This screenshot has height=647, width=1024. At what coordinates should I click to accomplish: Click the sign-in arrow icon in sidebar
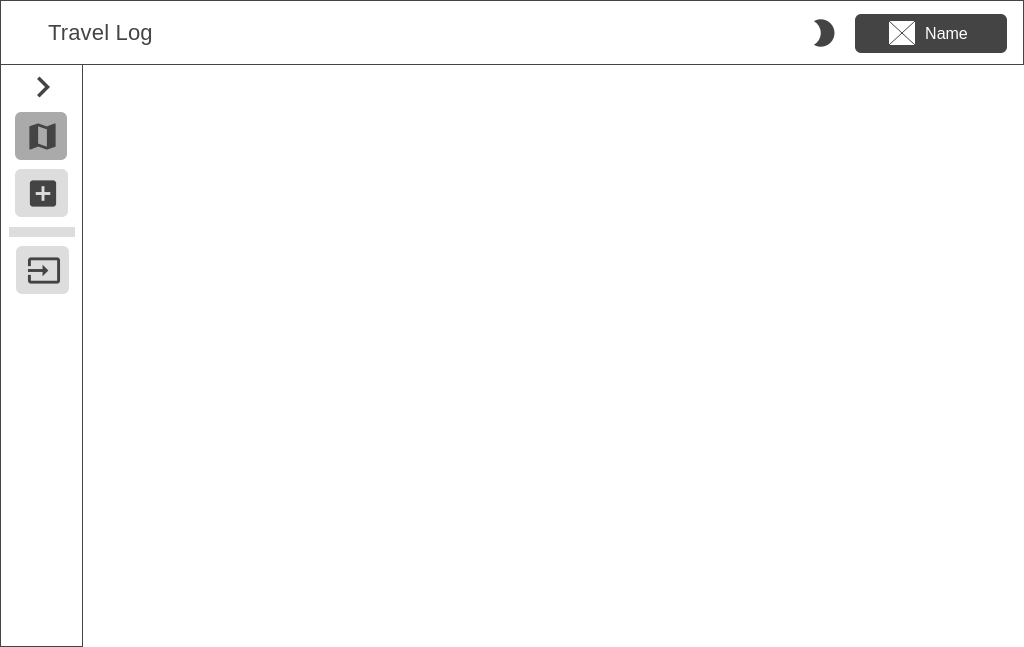[42, 270]
